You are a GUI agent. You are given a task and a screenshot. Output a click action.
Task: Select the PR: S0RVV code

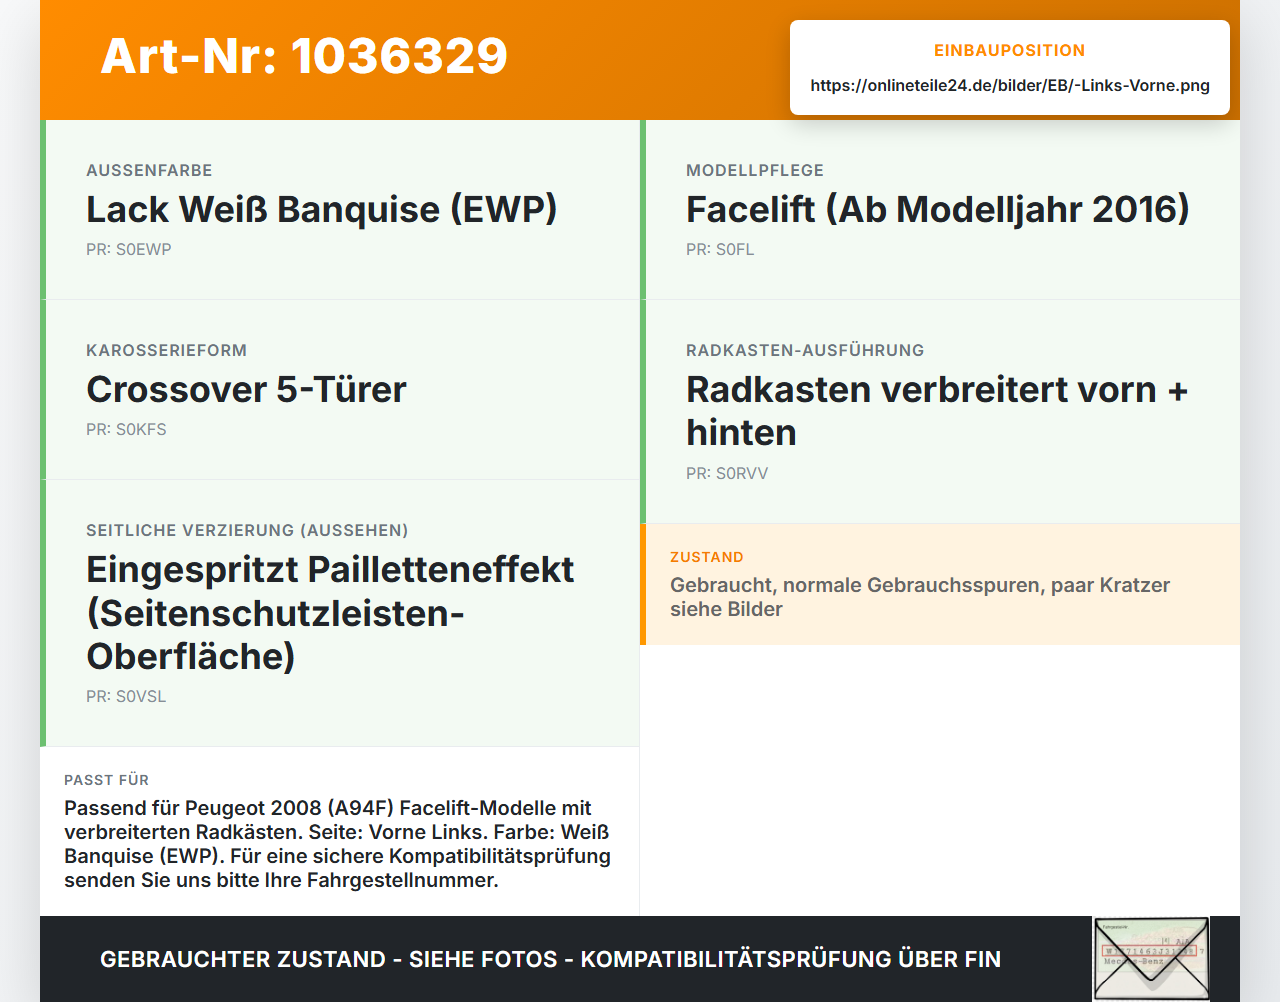[x=727, y=473]
